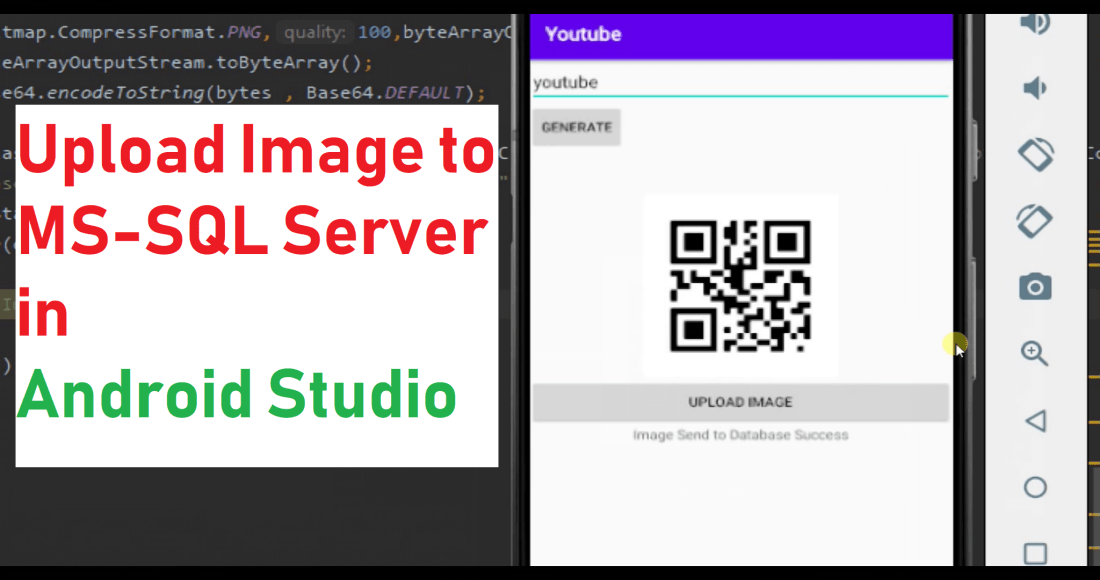Screen dimensions: 1100x580
Task: Rotate the emulator left
Action: click(1035, 154)
